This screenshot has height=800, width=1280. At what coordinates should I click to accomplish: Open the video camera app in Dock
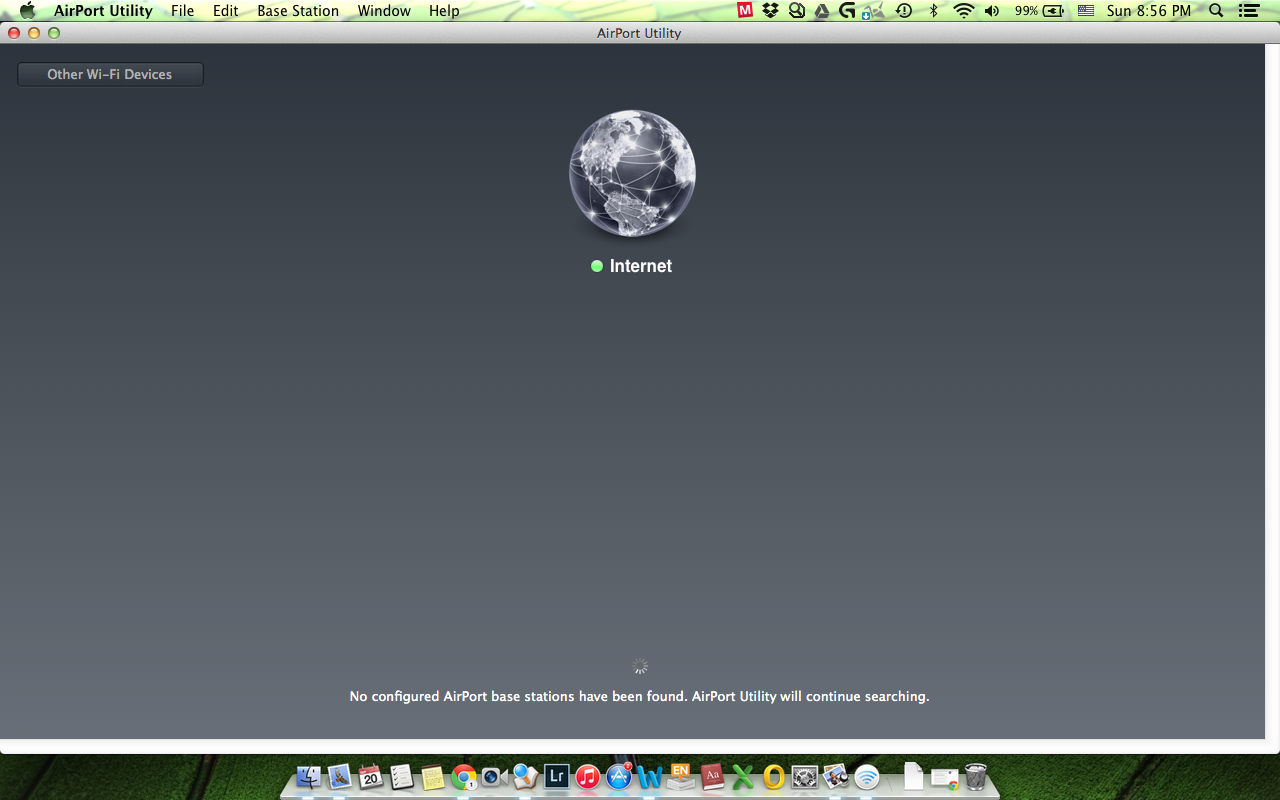click(x=495, y=777)
